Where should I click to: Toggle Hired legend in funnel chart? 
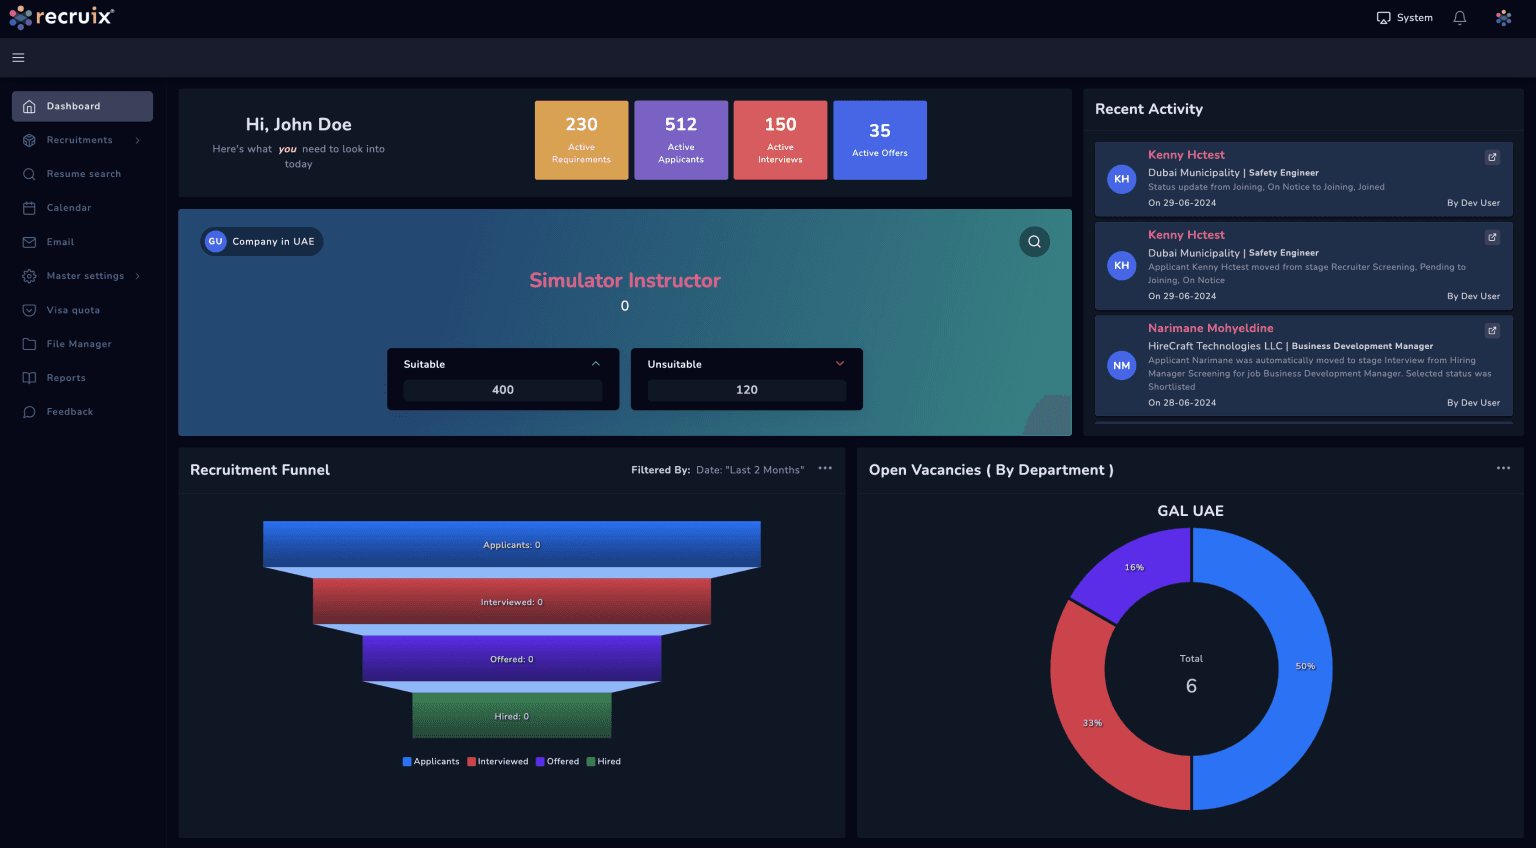[x=604, y=762]
